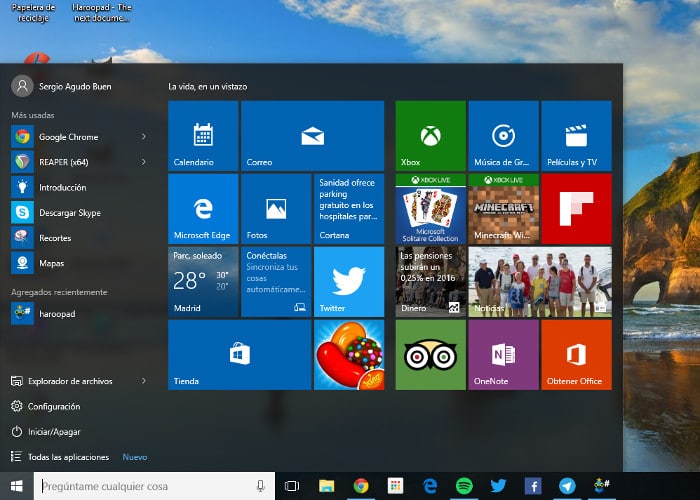700x500 pixels.
Task: Open Twitter from the taskbar
Action: [x=498, y=486]
